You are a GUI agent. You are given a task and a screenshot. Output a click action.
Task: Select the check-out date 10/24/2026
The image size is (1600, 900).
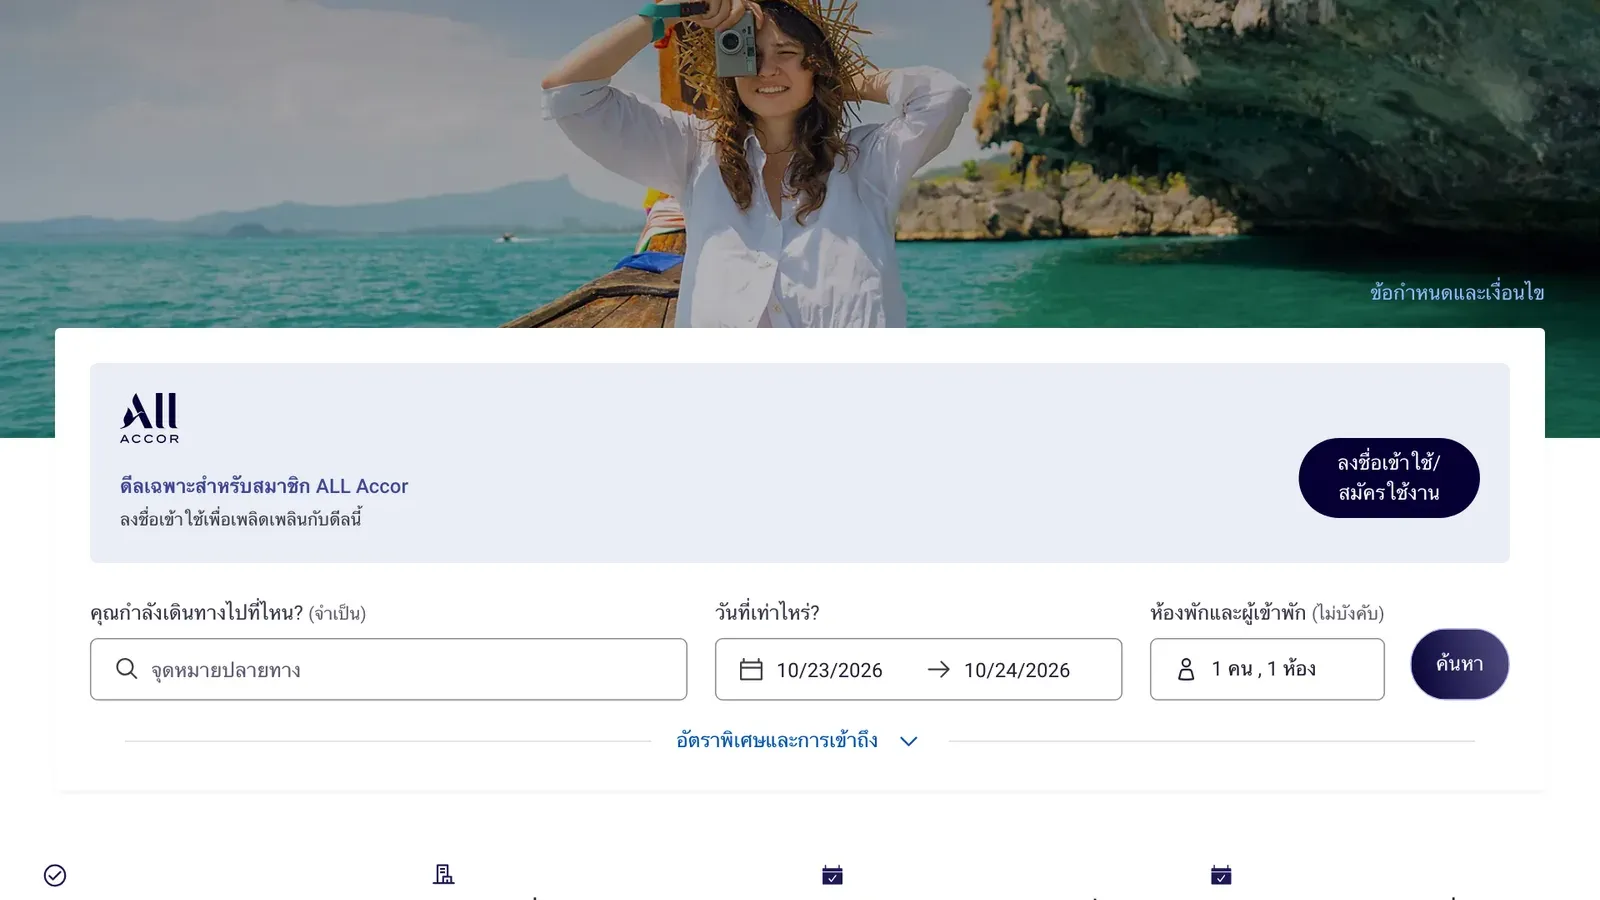tap(1017, 670)
